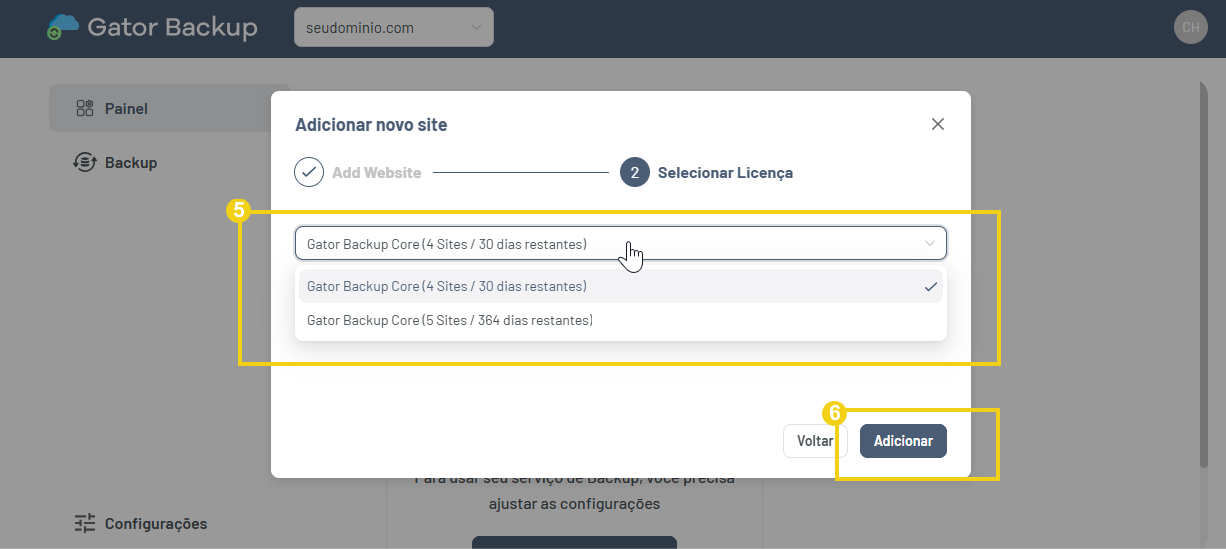1226x549 pixels.
Task: Collapse license list using the chevron arrow
Action: pyautogui.click(x=930, y=243)
